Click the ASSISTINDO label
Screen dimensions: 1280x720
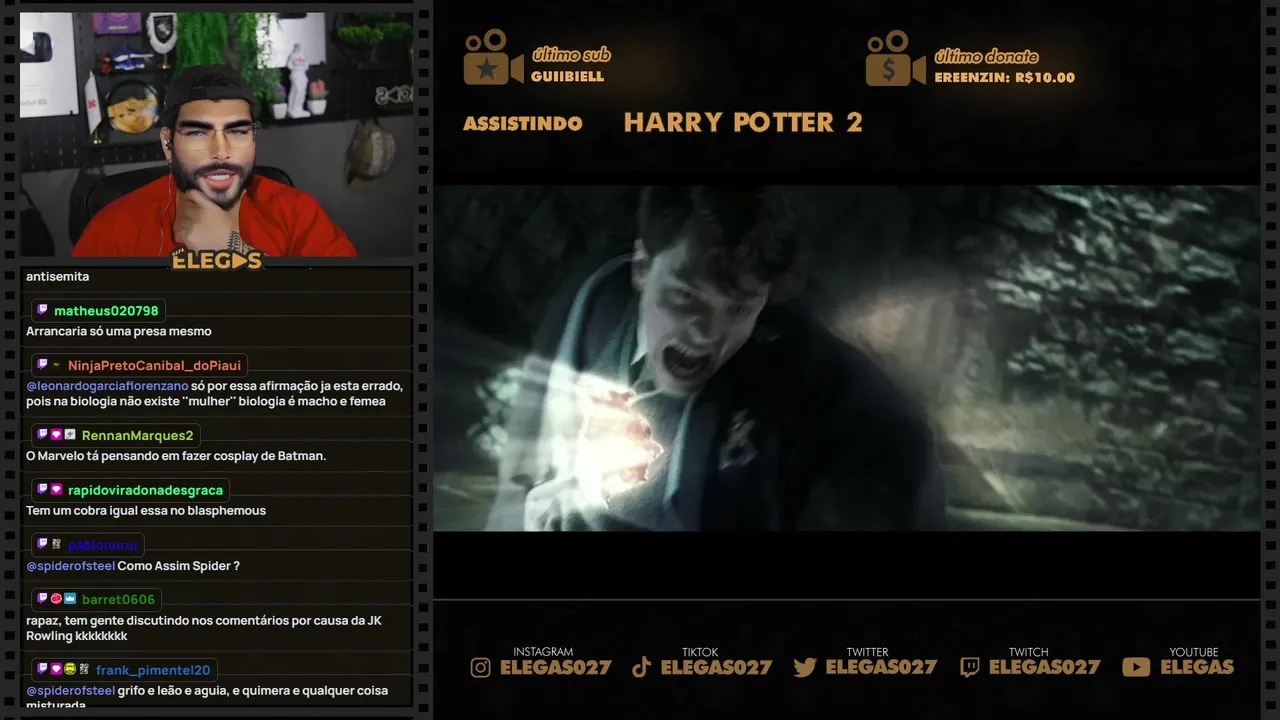tap(523, 124)
